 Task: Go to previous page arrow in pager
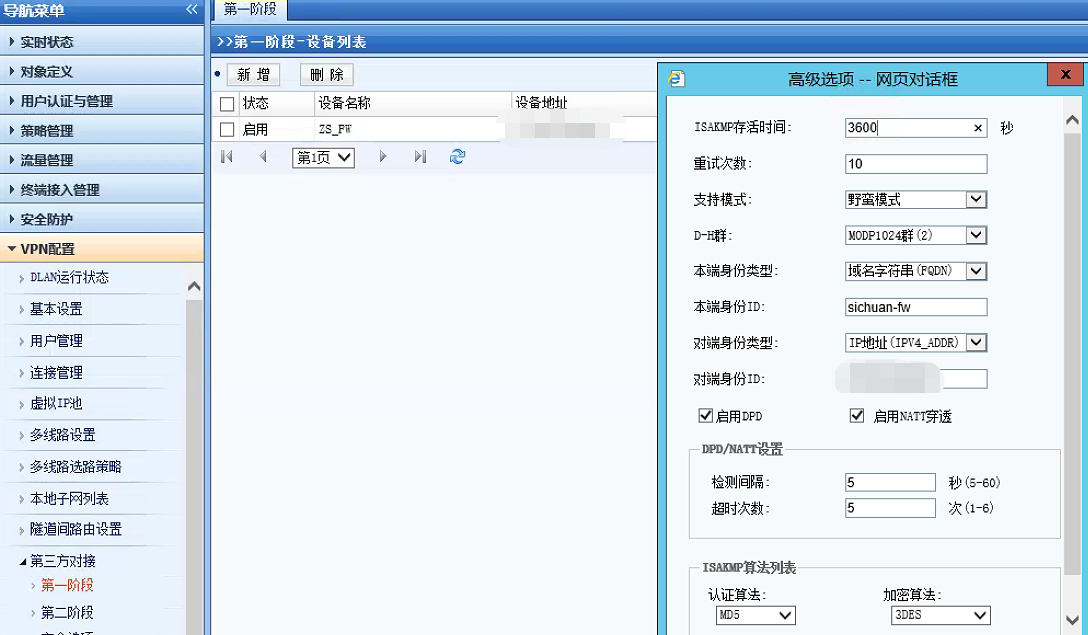263,157
